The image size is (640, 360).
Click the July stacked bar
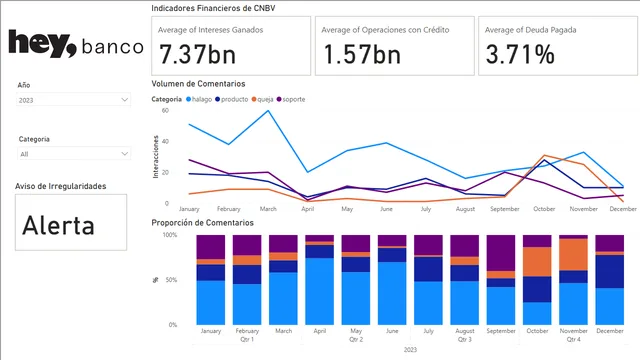coord(428,280)
